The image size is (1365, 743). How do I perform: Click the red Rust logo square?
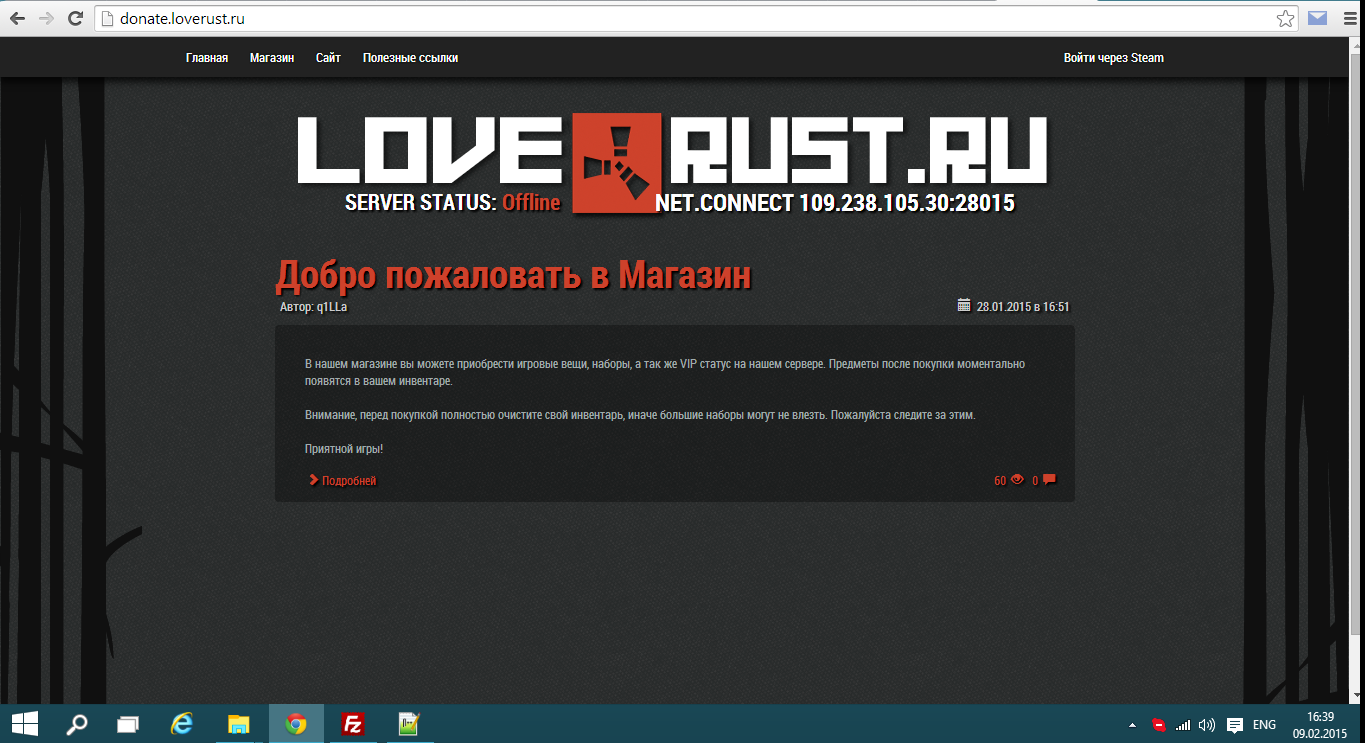(x=615, y=162)
